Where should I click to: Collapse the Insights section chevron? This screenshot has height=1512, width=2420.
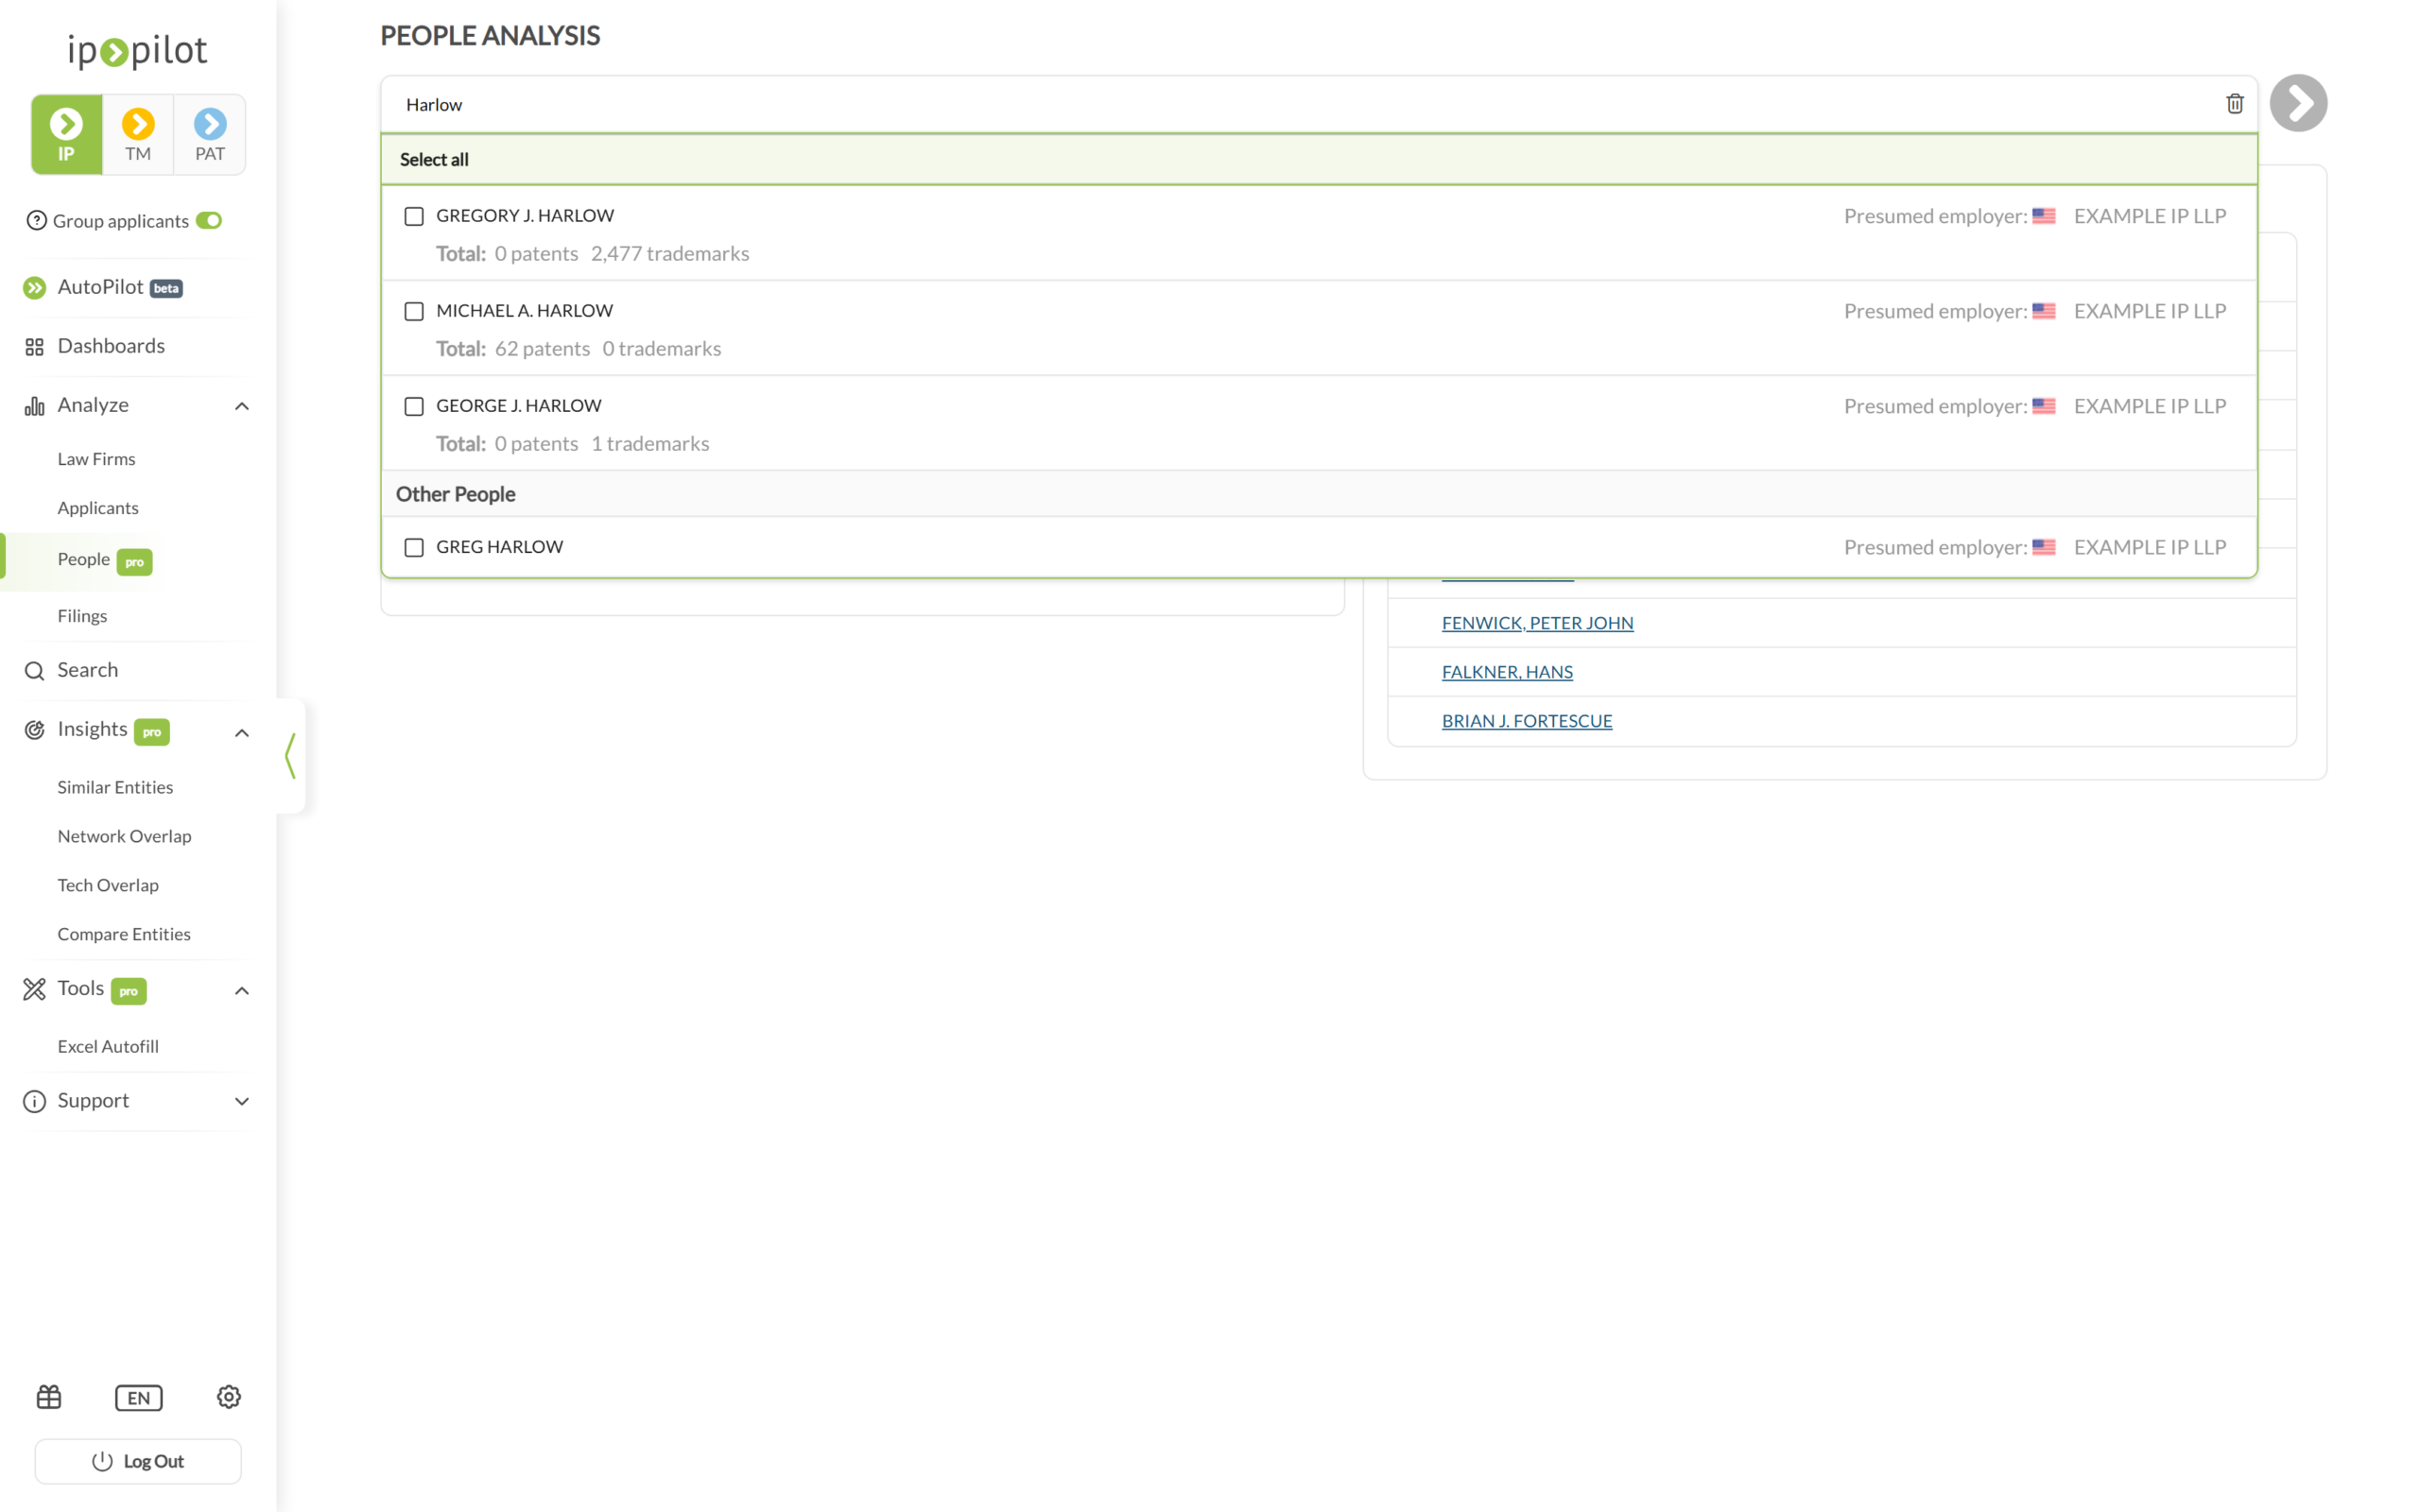242,733
